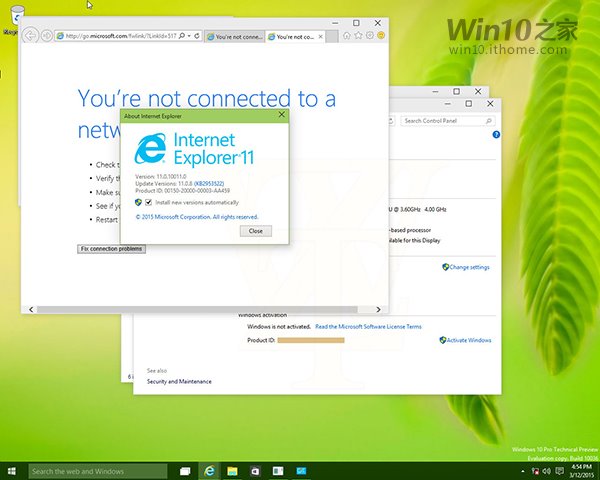The width and height of the screenshot is (600, 480).
Task: Click the network status tray icon
Action: pos(535,471)
